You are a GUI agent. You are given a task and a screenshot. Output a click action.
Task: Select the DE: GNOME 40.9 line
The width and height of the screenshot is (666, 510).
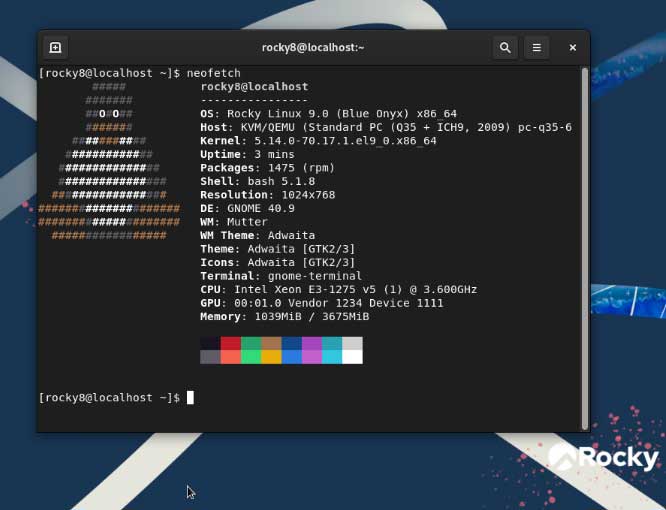247,209
